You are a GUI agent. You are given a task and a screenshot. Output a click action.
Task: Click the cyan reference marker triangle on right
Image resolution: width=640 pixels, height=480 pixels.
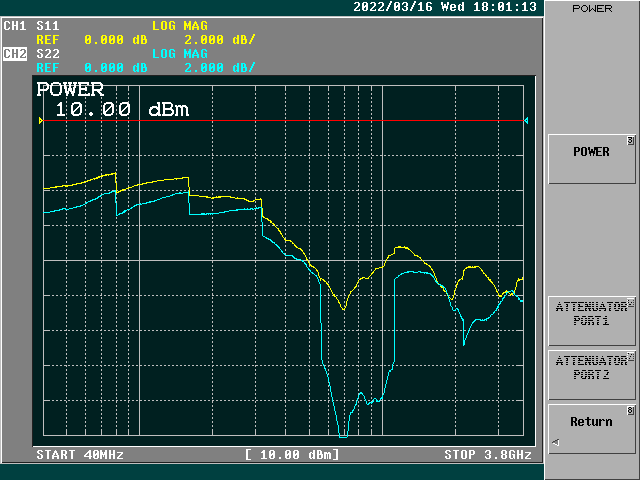526,120
